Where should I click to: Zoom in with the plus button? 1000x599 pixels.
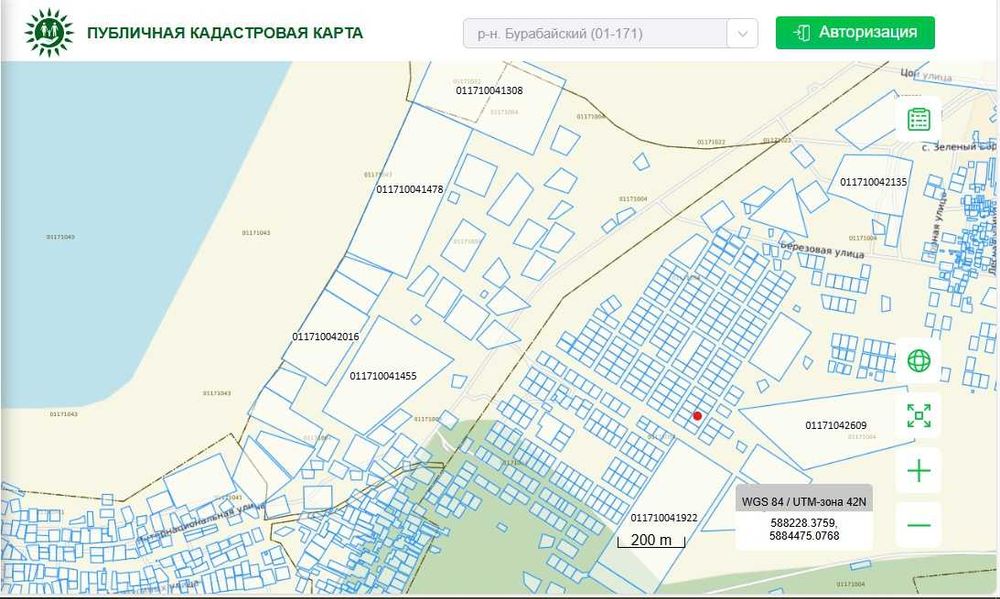click(x=918, y=471)
